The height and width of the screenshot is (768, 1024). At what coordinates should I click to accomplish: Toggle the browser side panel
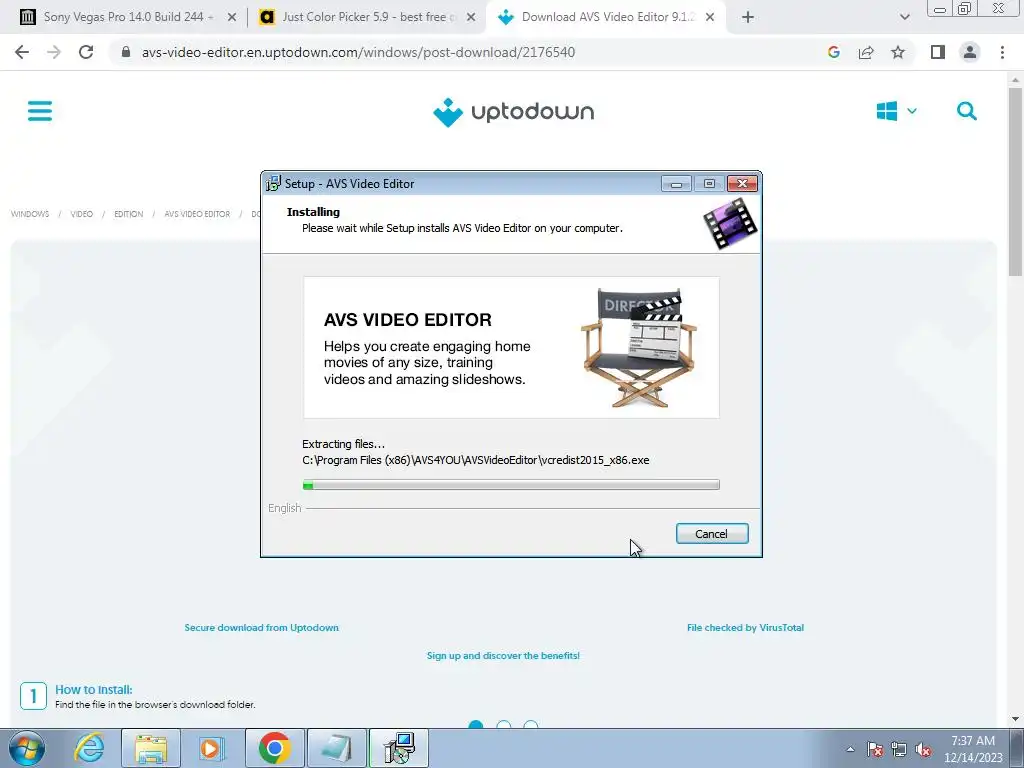(x=938, y=52)
